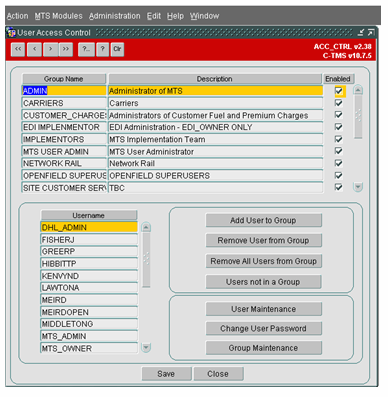Toggle Enabled checkbox for ADMIN group
The height and width of the screenshot is (397, 388).
pyautogui.click(x=339, y=91)
